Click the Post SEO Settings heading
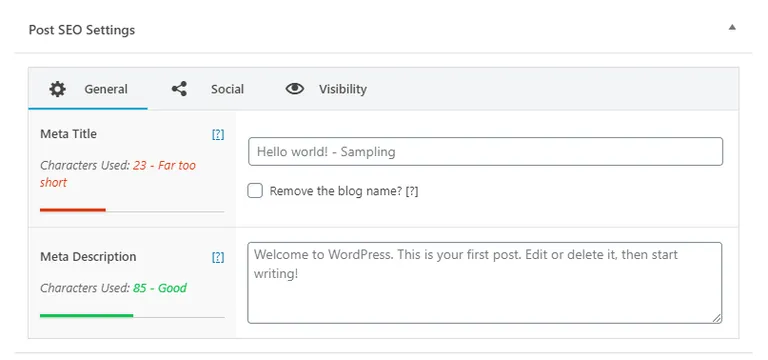The width and height of the screenshot is (768, 360). click(82, 30)
